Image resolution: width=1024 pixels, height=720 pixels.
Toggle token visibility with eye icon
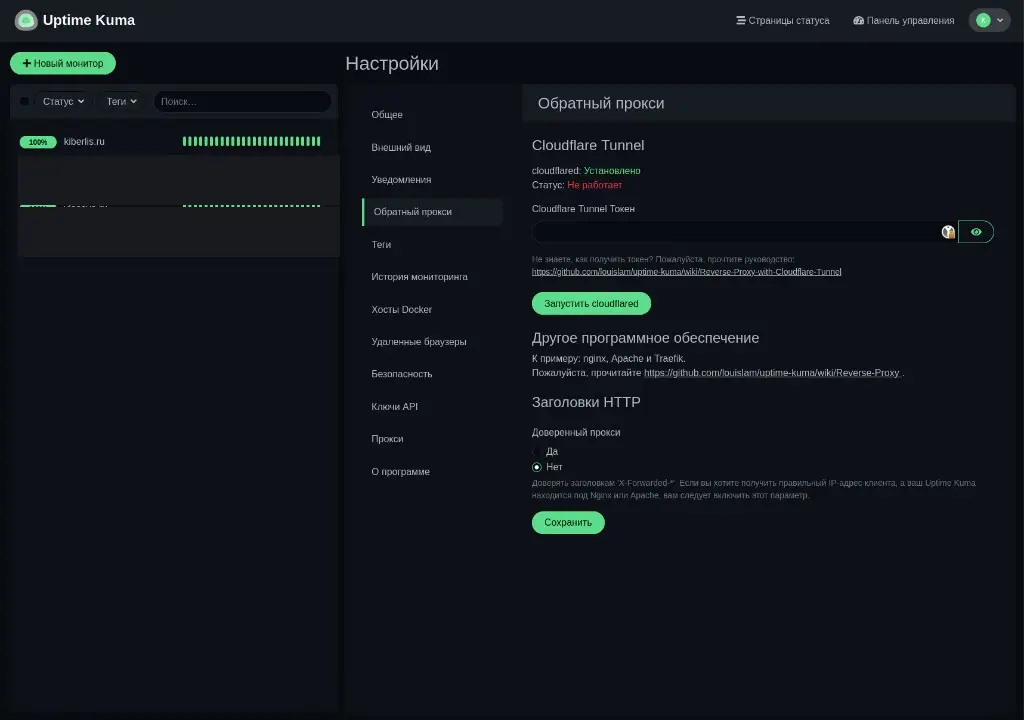(x=976, y=232)
